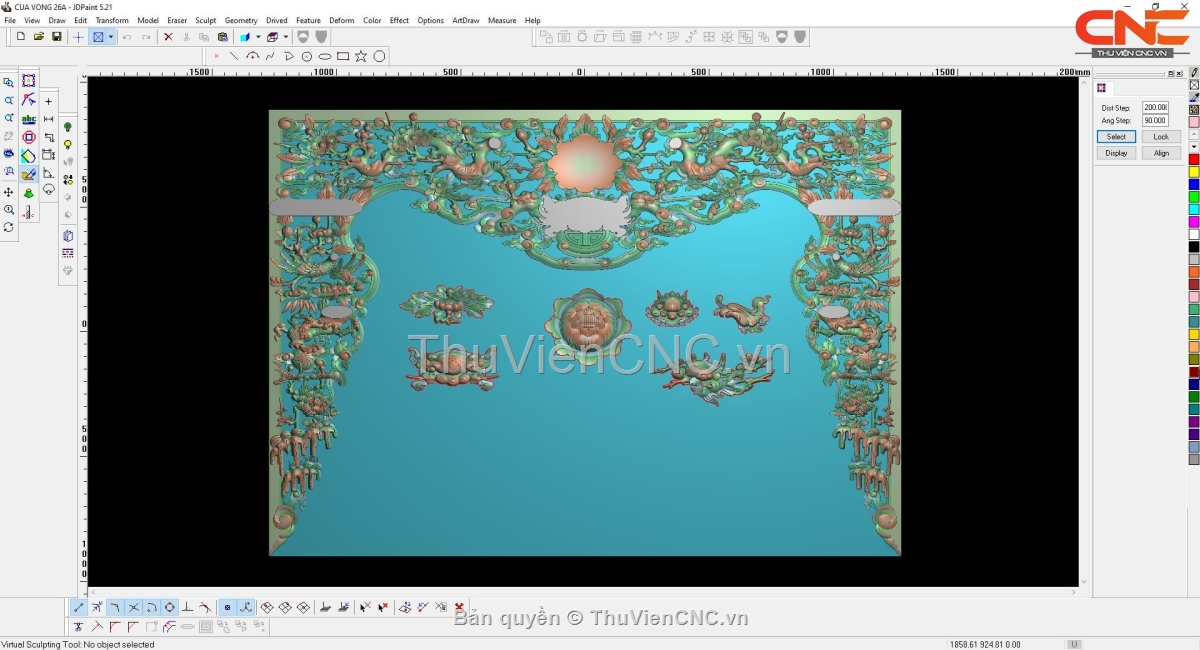Pick the yellow color swatch
This screenshot has height=650, width=1200.
(1193, 172)
